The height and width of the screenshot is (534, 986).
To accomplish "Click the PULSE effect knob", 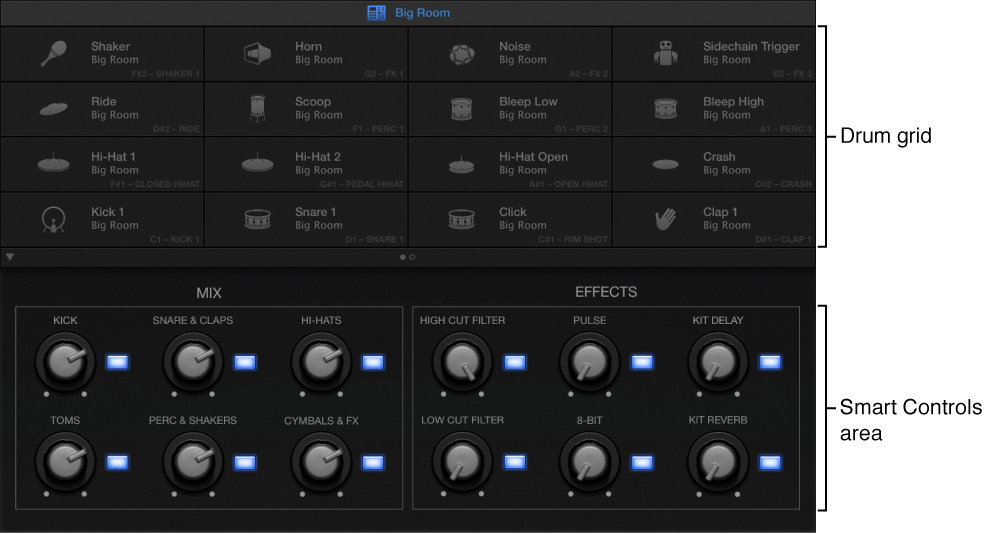I will (x=589, y=363).
